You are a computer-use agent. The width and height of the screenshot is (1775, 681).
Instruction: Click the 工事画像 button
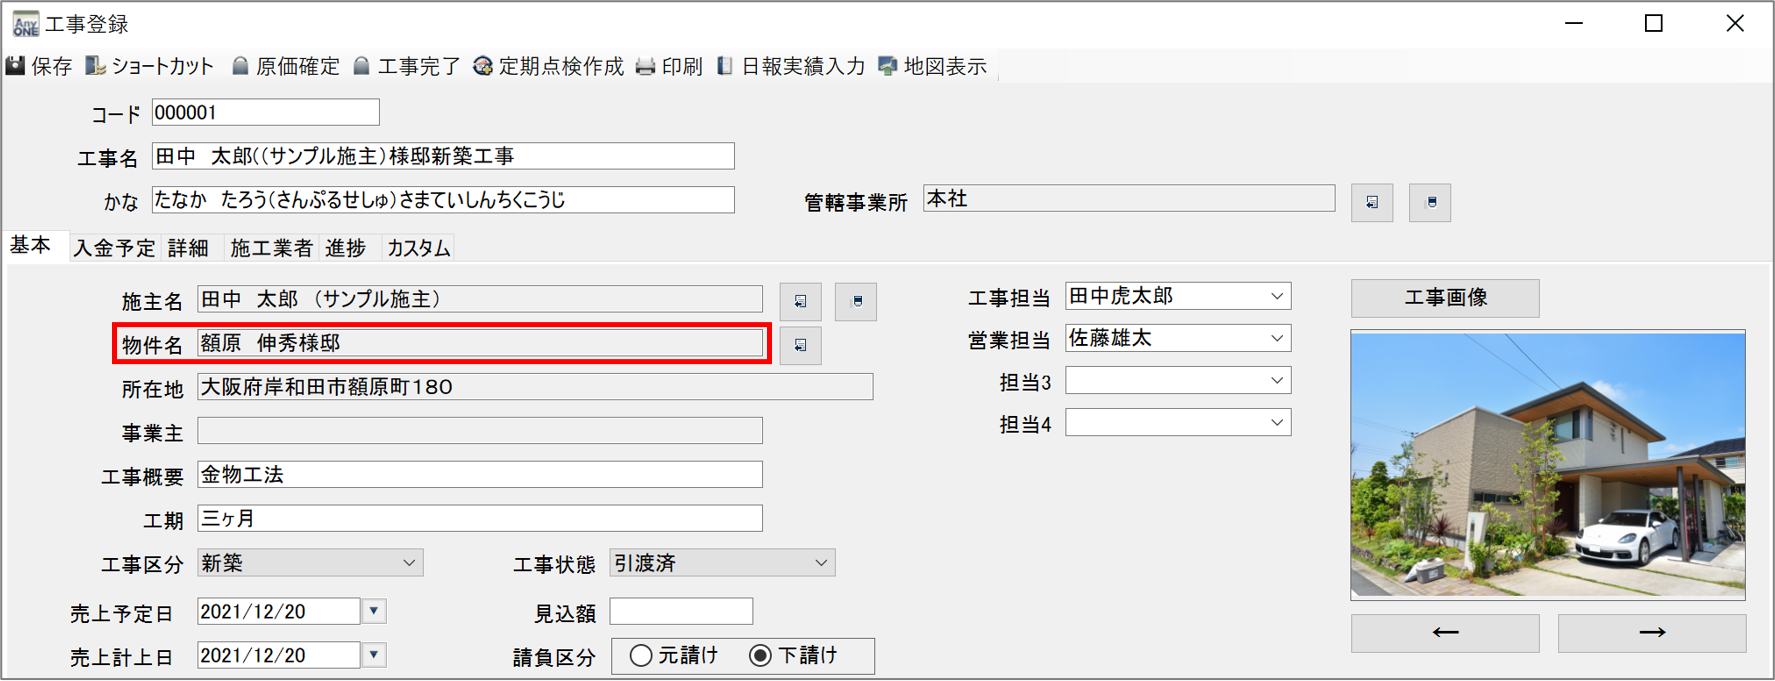click(x=1444, y=298)
